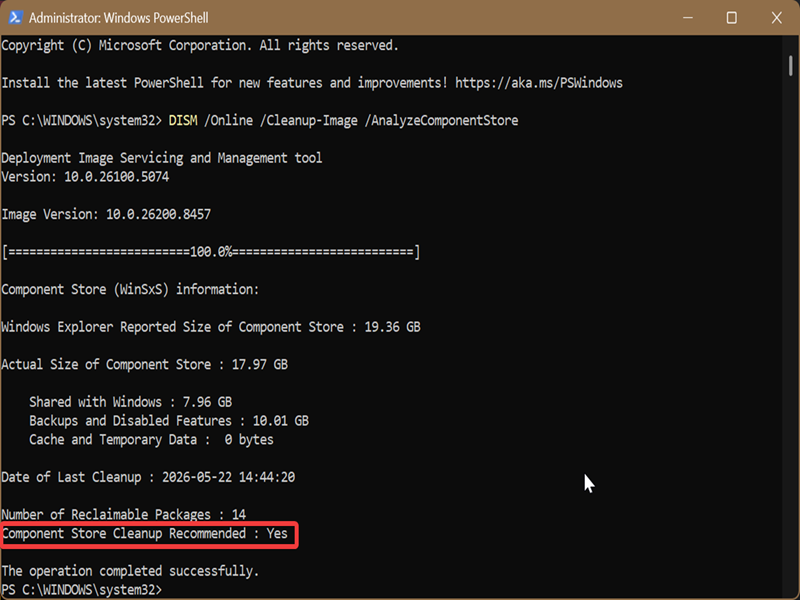800x600 pixels.
Task: Click Backups and Disabled Features line
Action: pyautogui.click(x=169, y=421)
